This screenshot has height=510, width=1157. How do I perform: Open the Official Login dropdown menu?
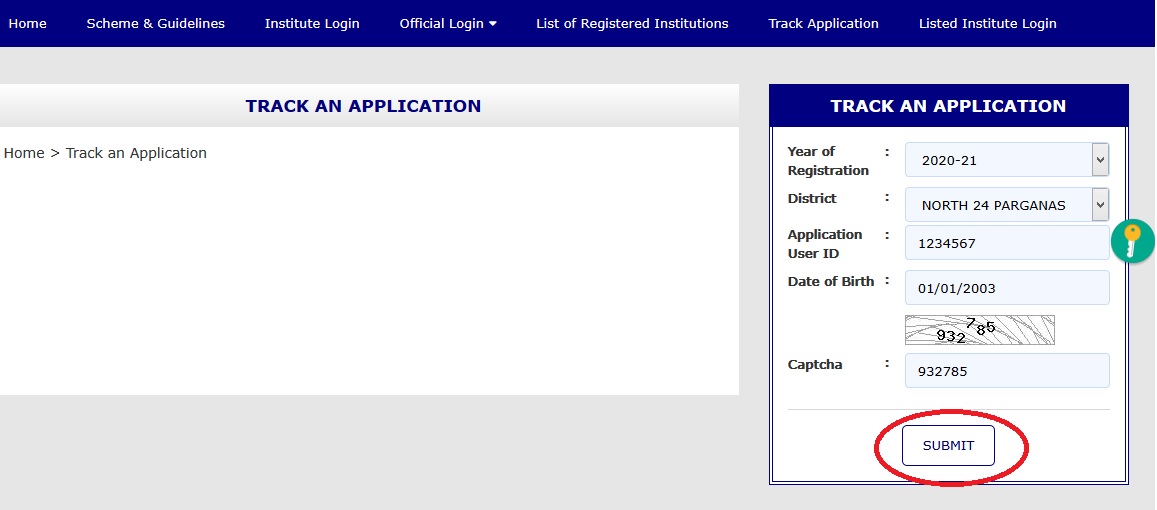[x=447, y=23]
